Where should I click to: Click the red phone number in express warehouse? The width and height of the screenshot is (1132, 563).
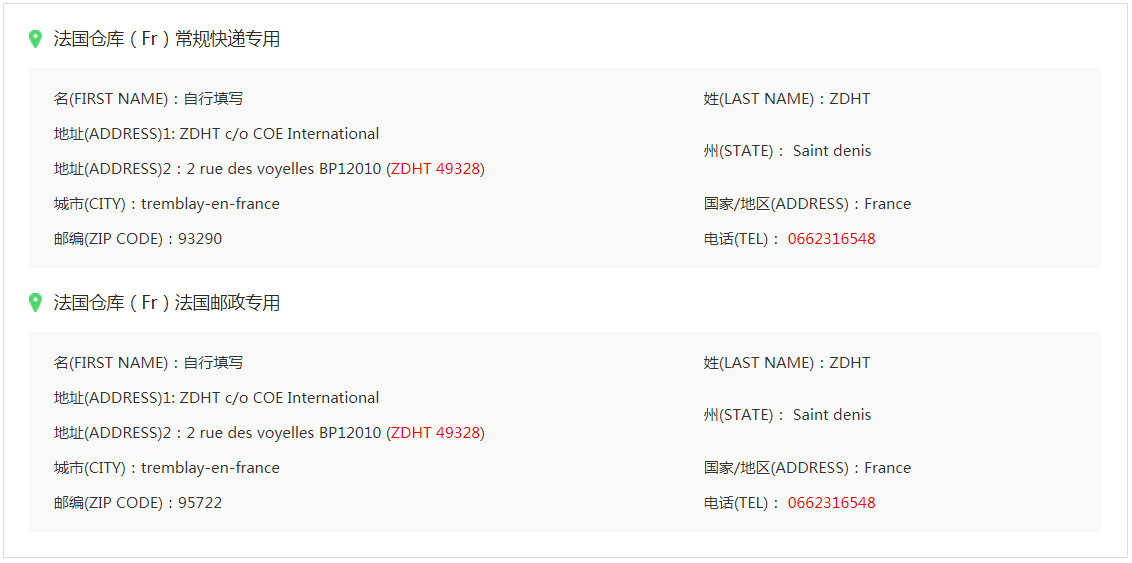tap(831, 239)
